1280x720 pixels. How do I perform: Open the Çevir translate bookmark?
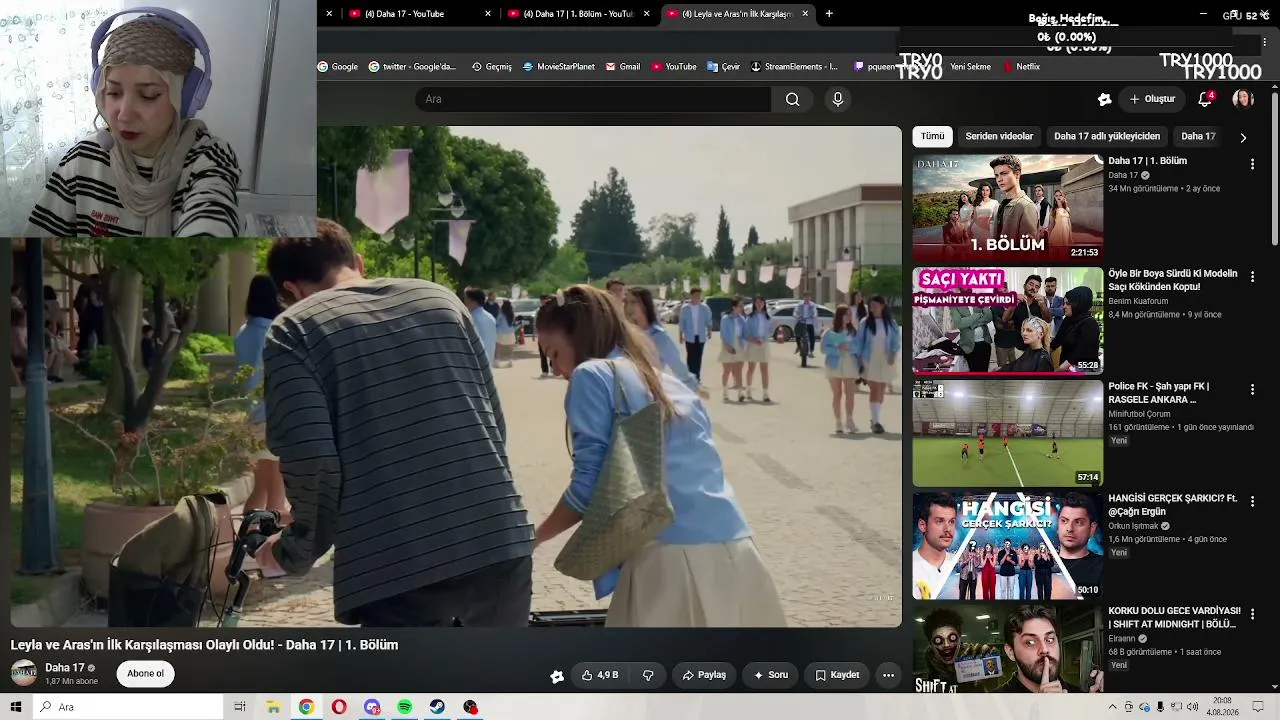pos(723,67)
